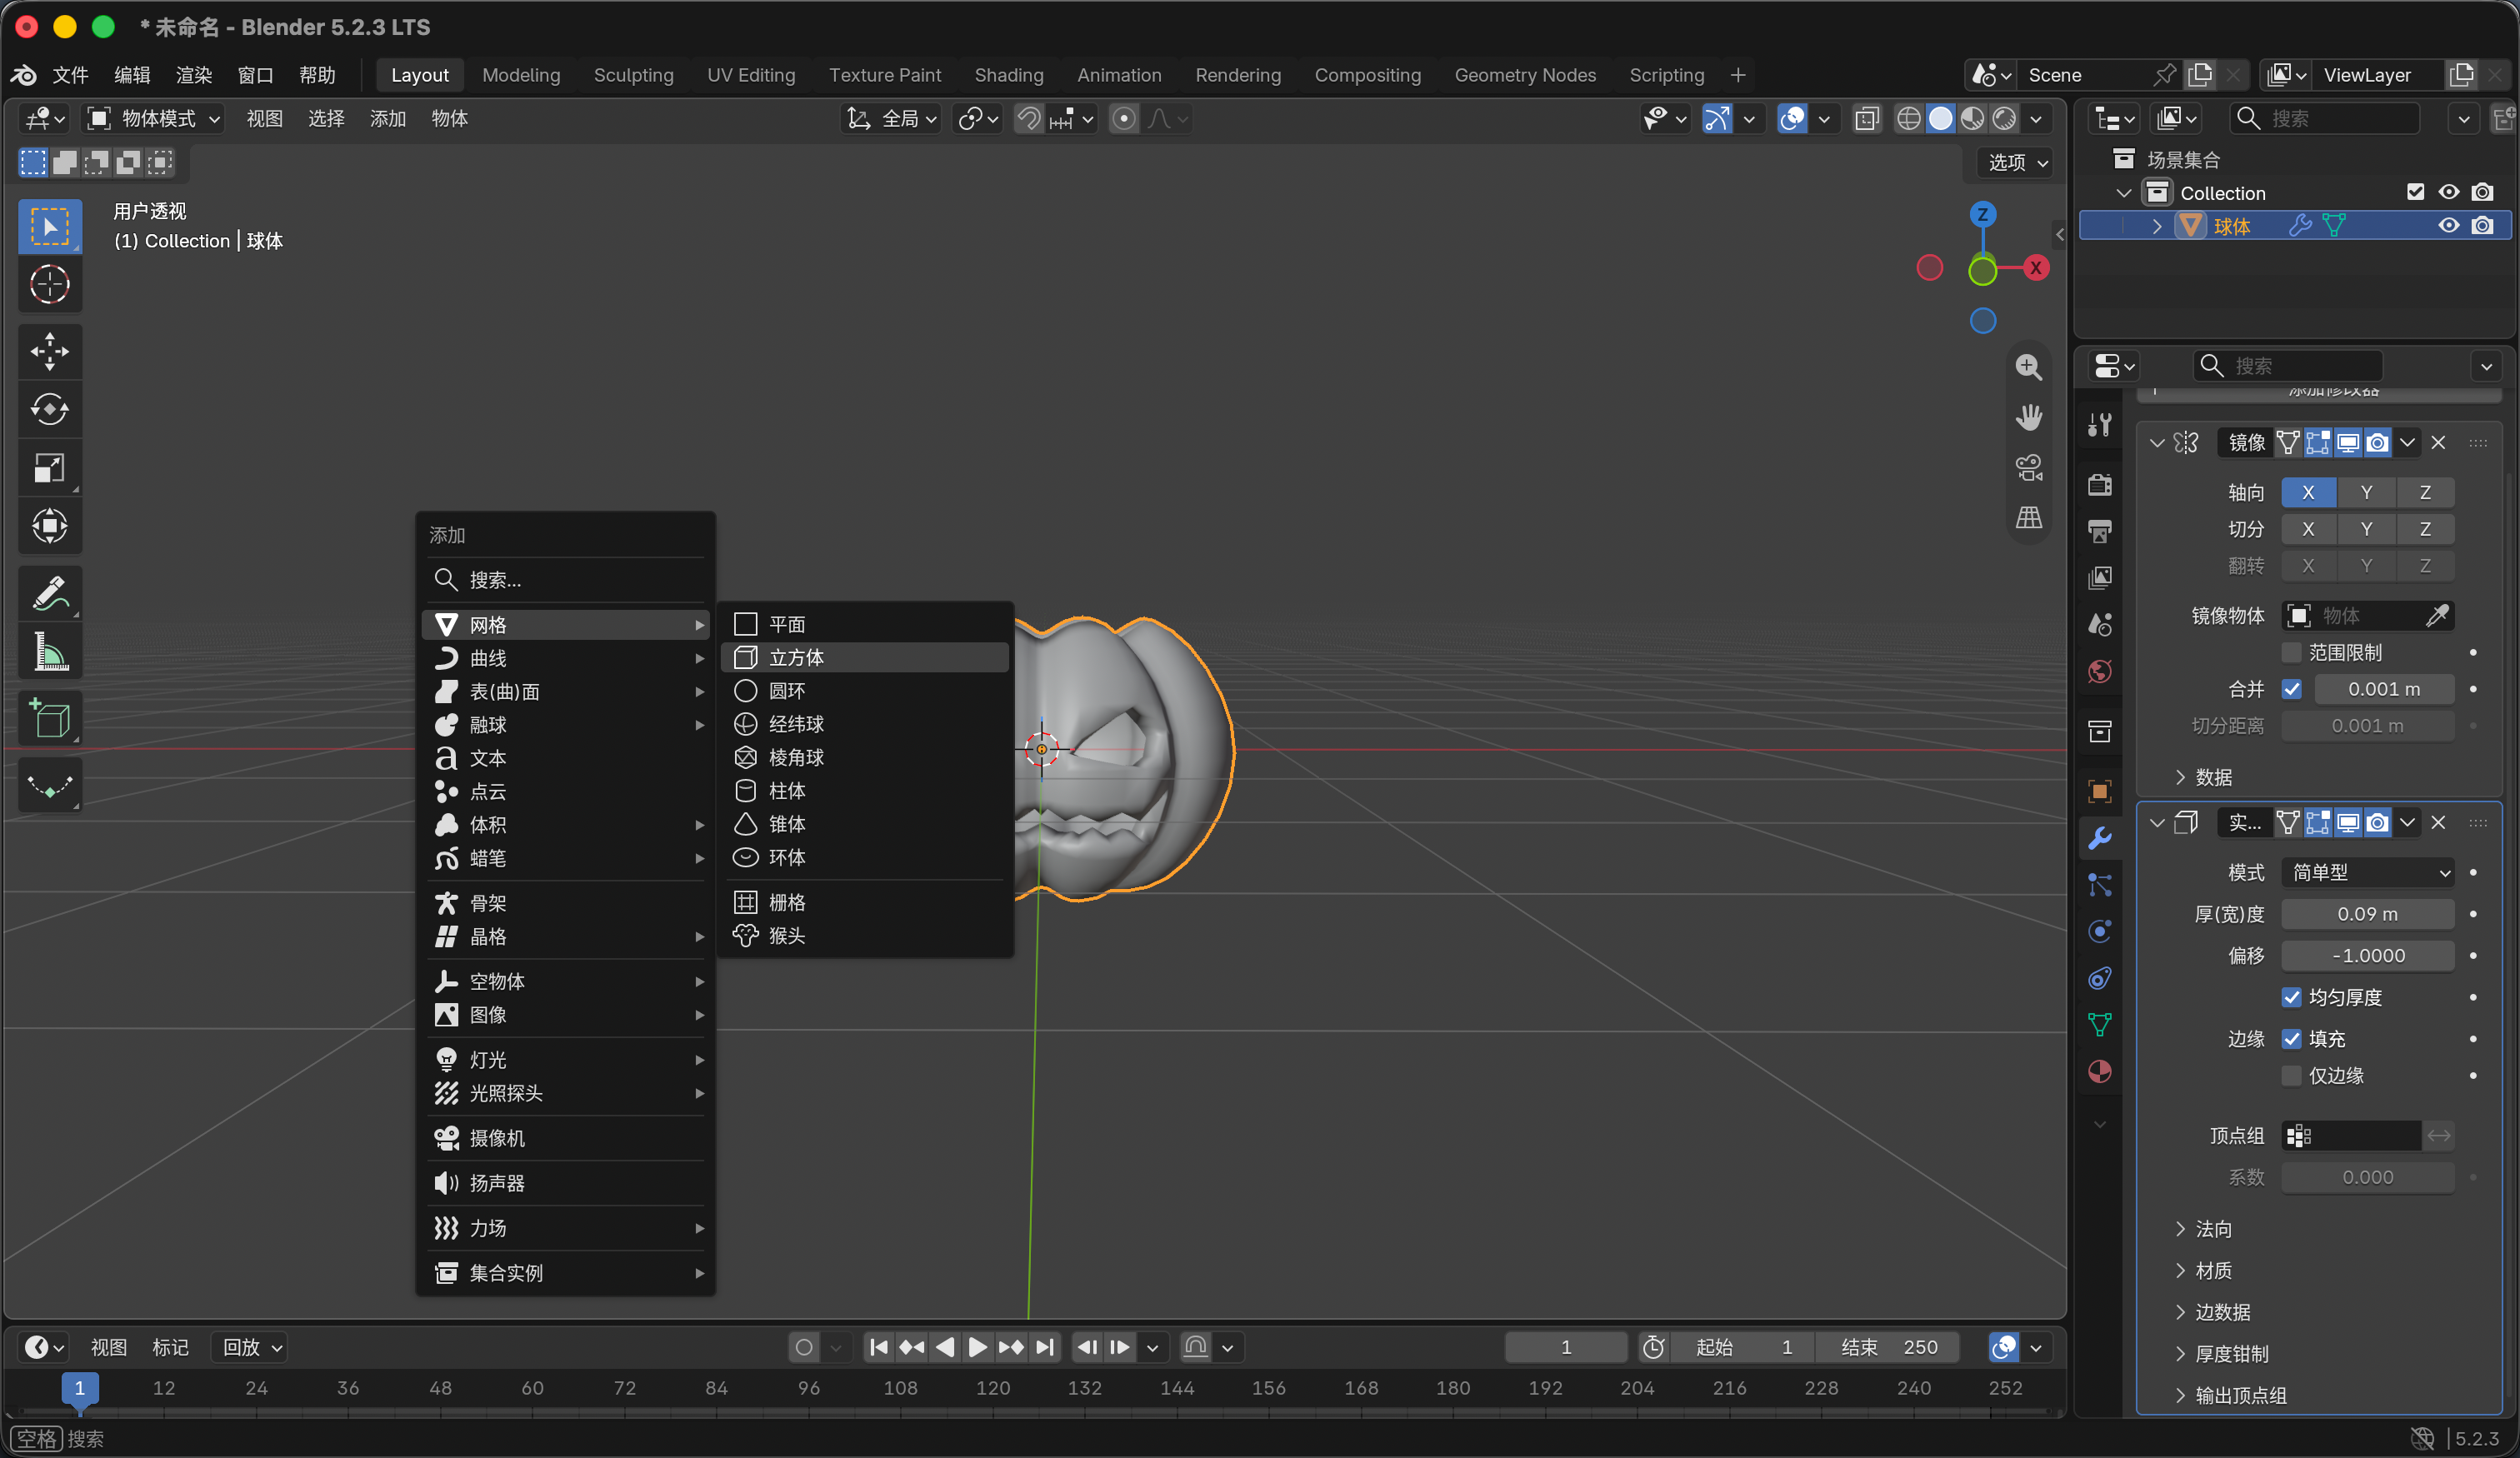Open the Physics properties tab icon
This screenshot has height=1458, width=2520.
[x=2100, y=932]
